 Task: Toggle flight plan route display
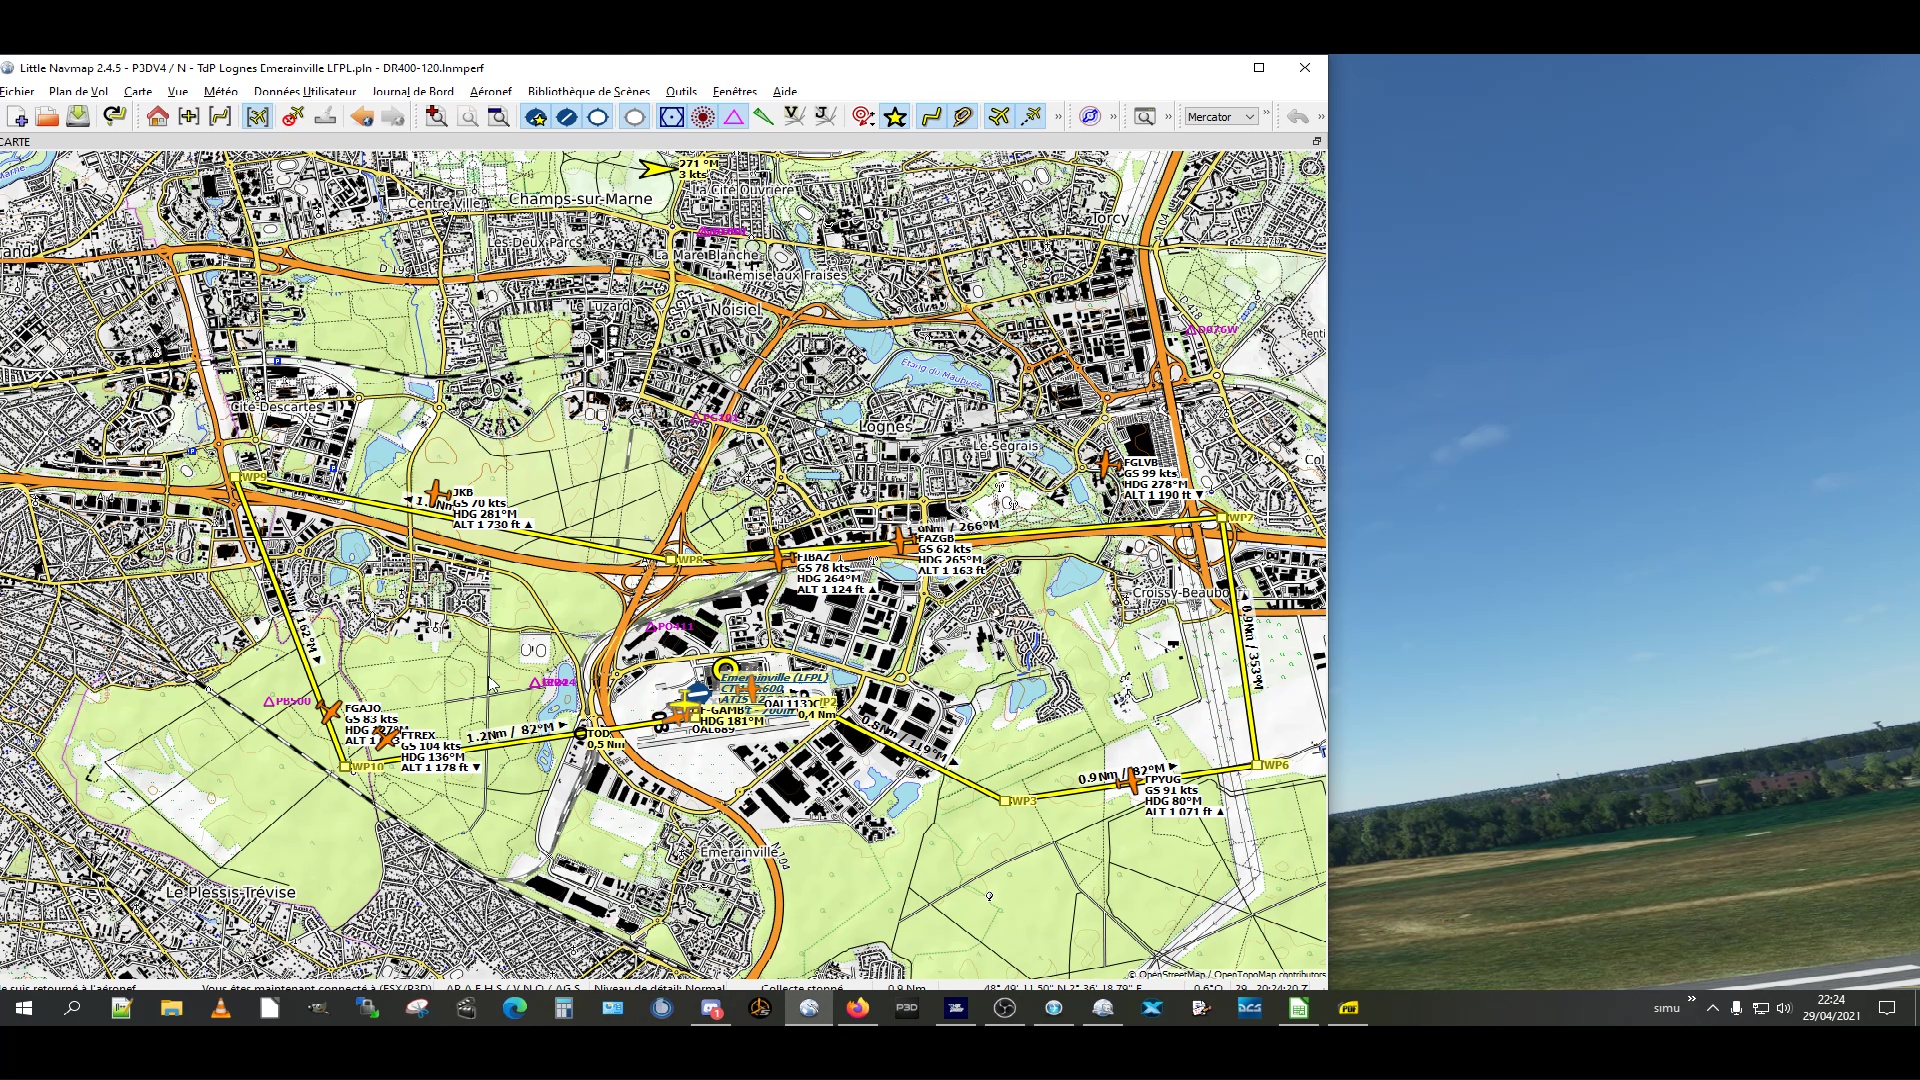(x=931, y=117)
